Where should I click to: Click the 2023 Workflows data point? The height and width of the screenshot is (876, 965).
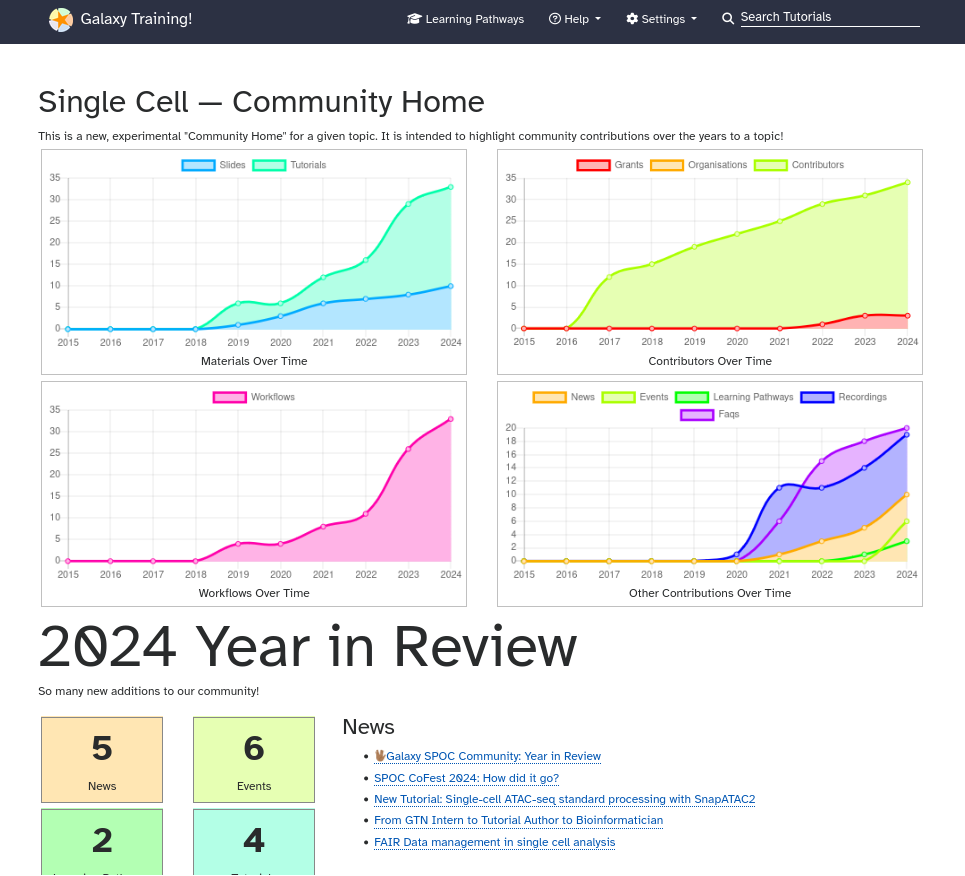[x=408, y=449]
